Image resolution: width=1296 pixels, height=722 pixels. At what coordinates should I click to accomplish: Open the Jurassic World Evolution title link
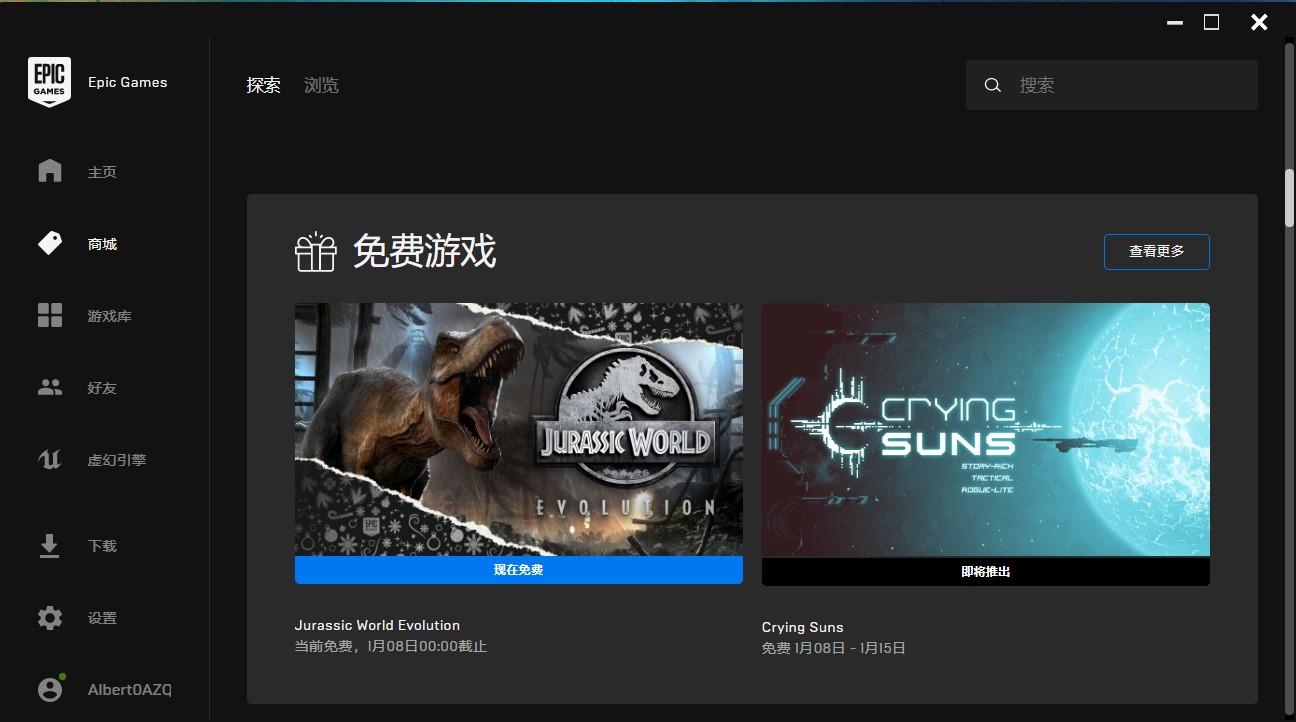coord(377,625)
